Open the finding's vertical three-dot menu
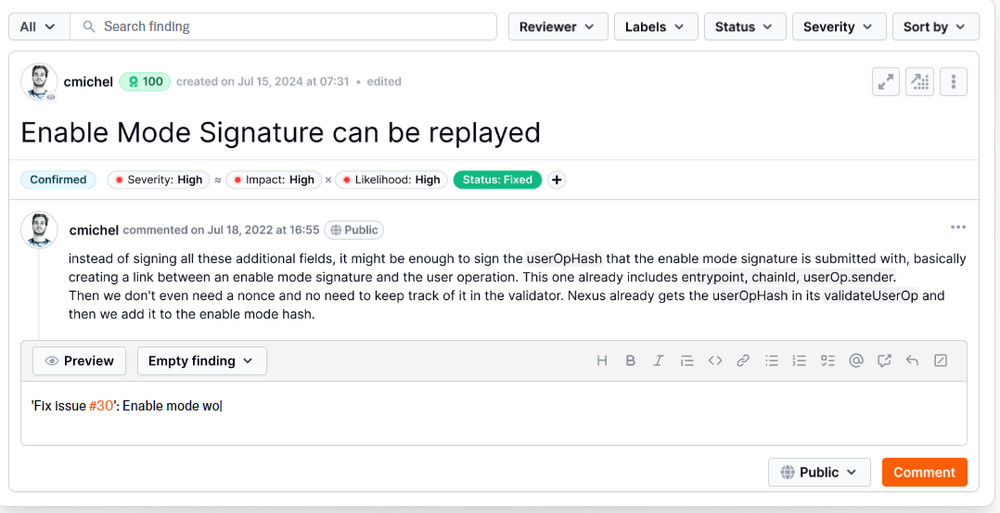Screen dimensions: 1000x513 coord(953,82)
